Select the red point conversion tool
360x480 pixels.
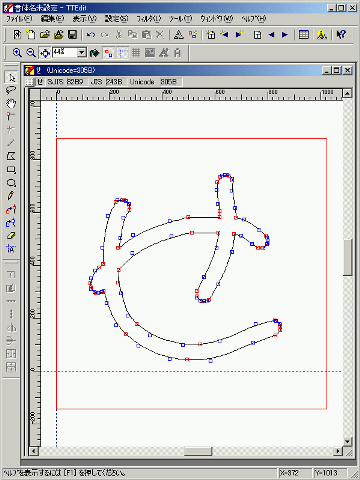[x=11, y=209]
